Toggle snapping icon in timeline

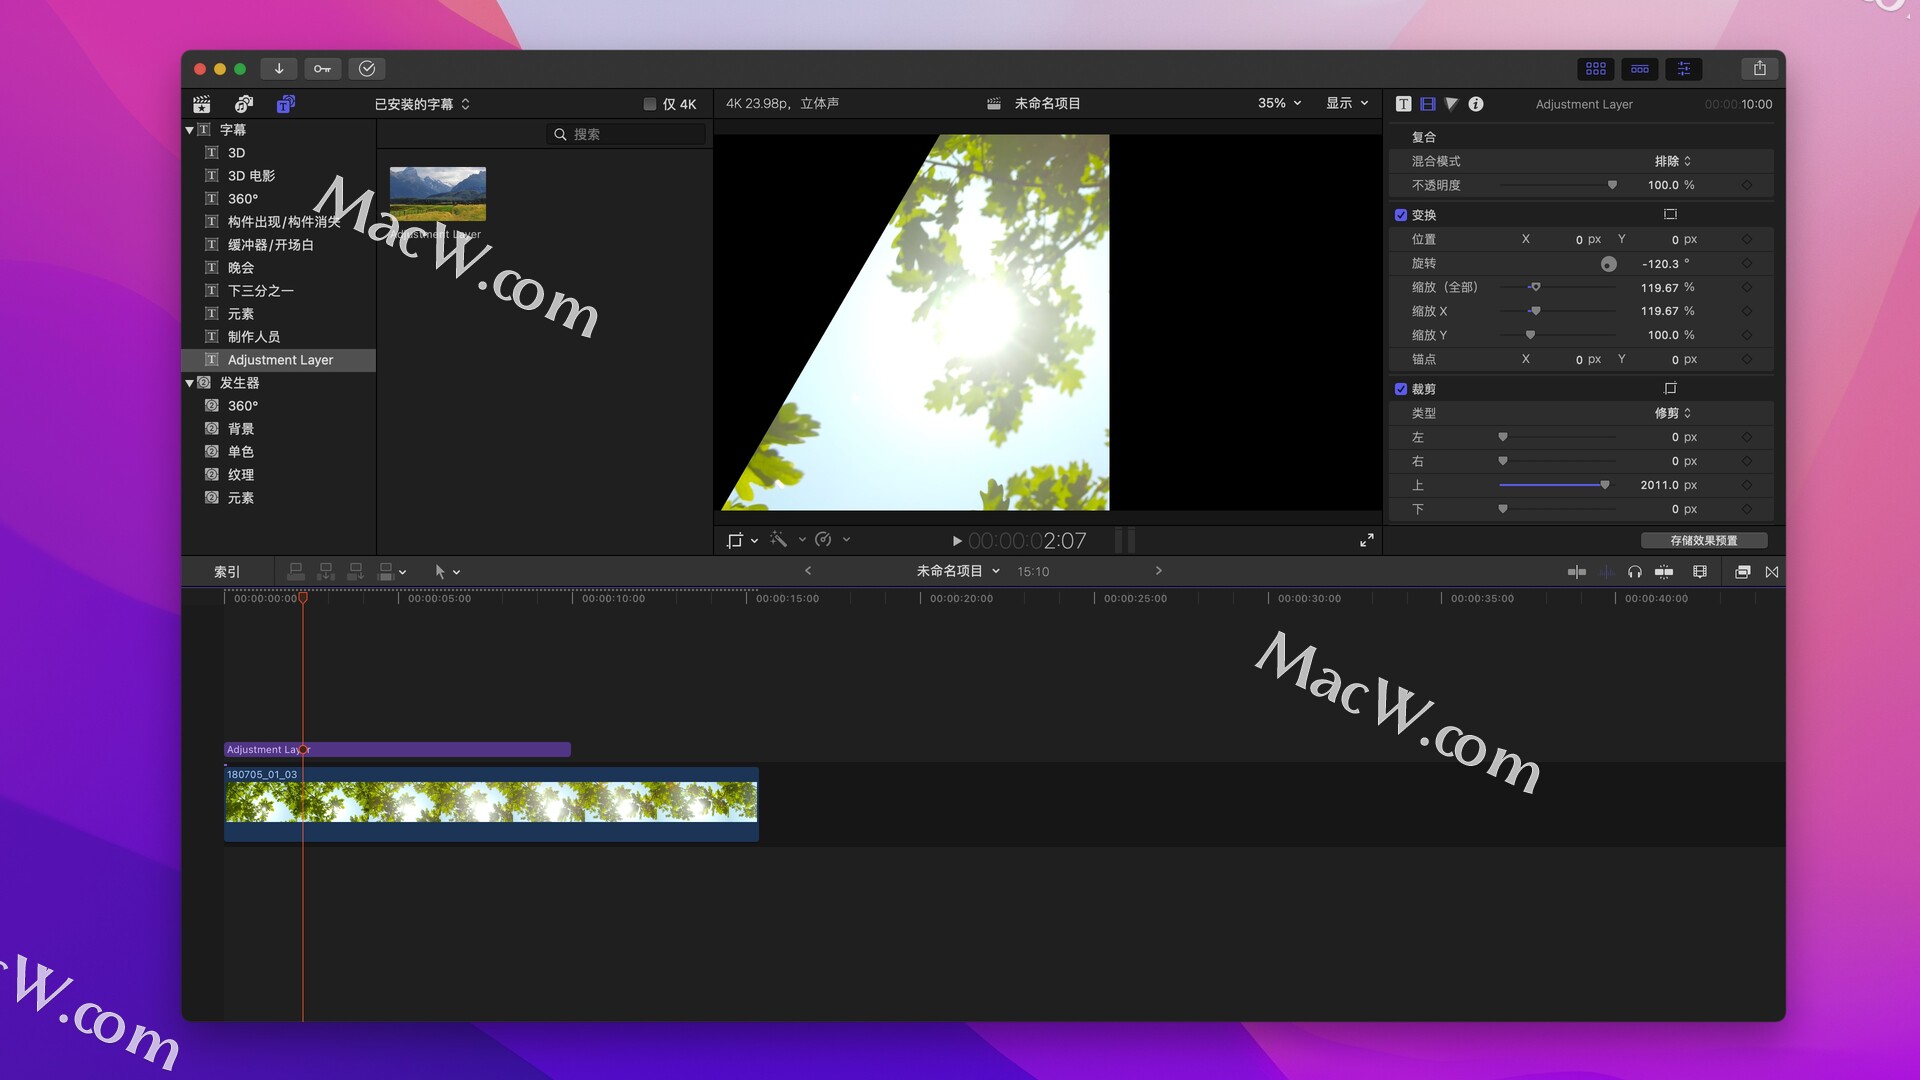point(1664,572)
